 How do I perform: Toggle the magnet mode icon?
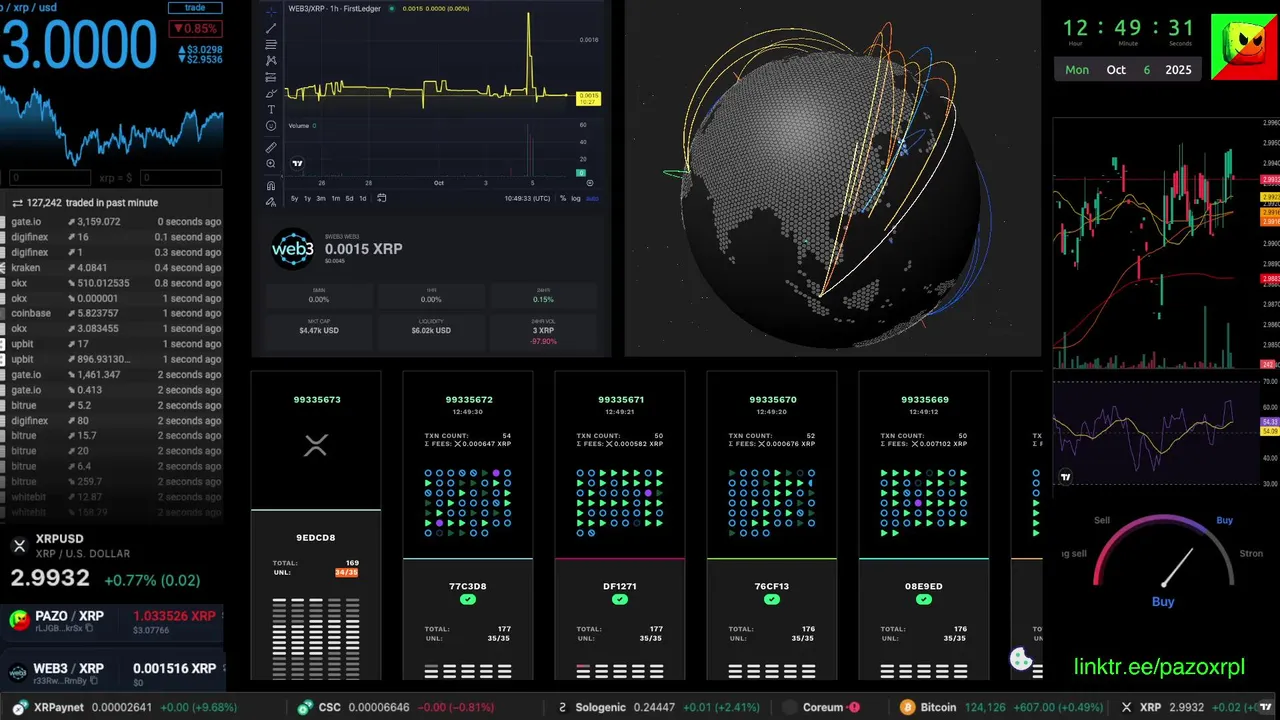pyautogui.click(x=271, y=185)
